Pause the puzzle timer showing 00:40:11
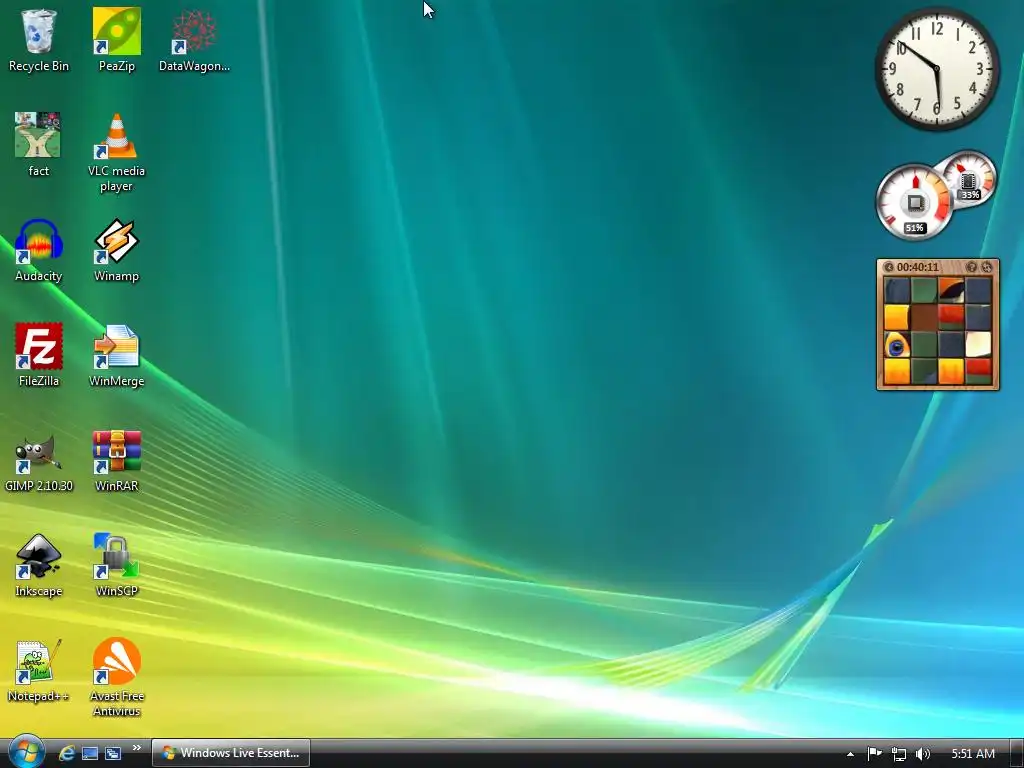This screenshot has width=1024, height=768. [x=918, y=267]
